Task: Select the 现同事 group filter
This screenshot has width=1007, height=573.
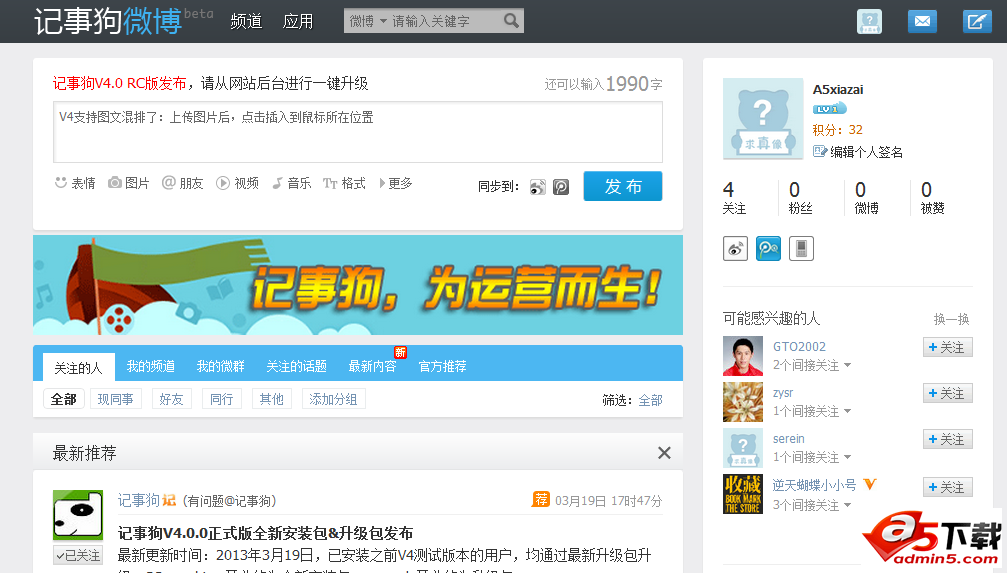Action: pos(116,399)
